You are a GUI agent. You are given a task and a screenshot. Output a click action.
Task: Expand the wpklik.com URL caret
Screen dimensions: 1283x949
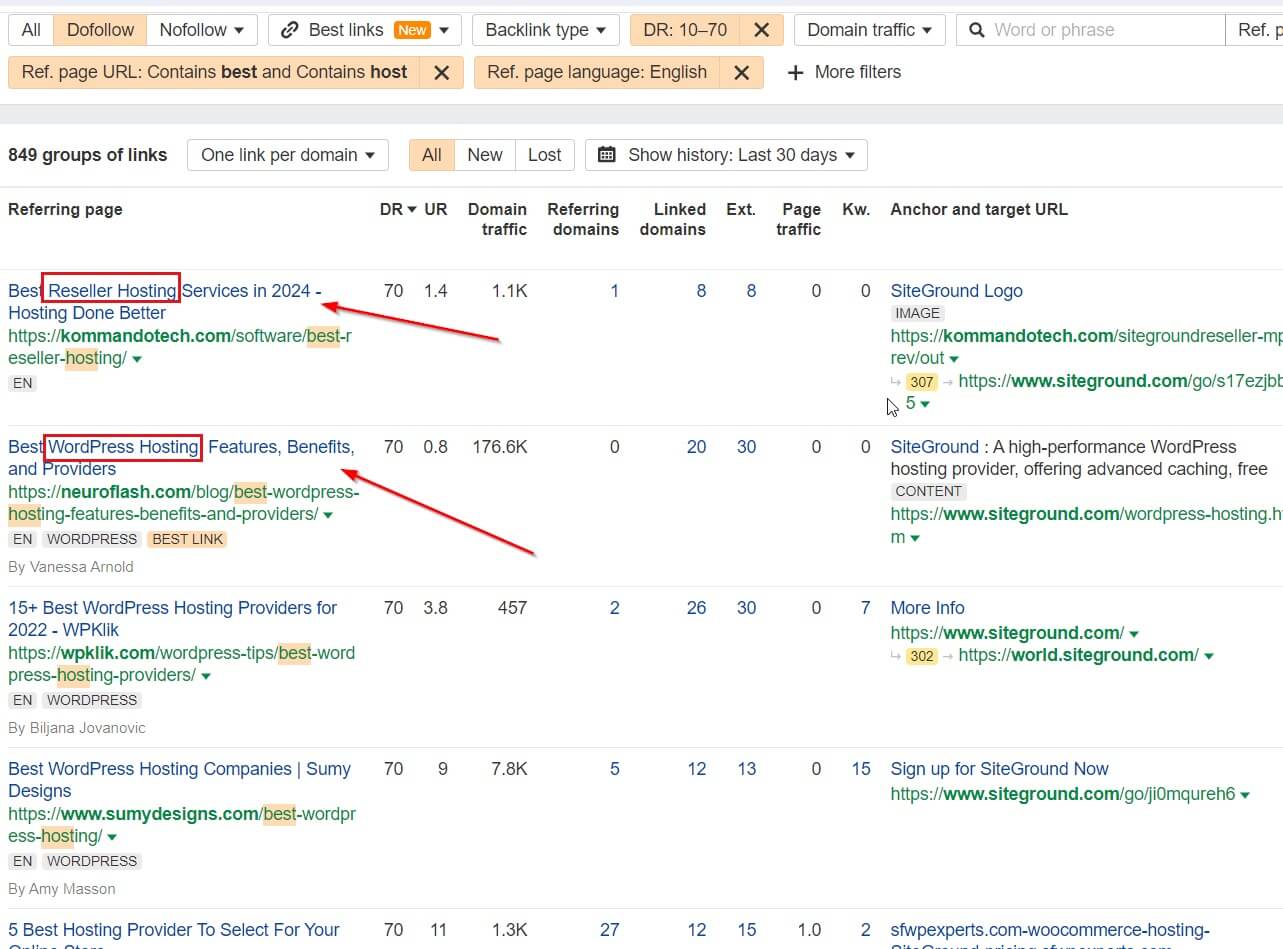click(206, 676)
